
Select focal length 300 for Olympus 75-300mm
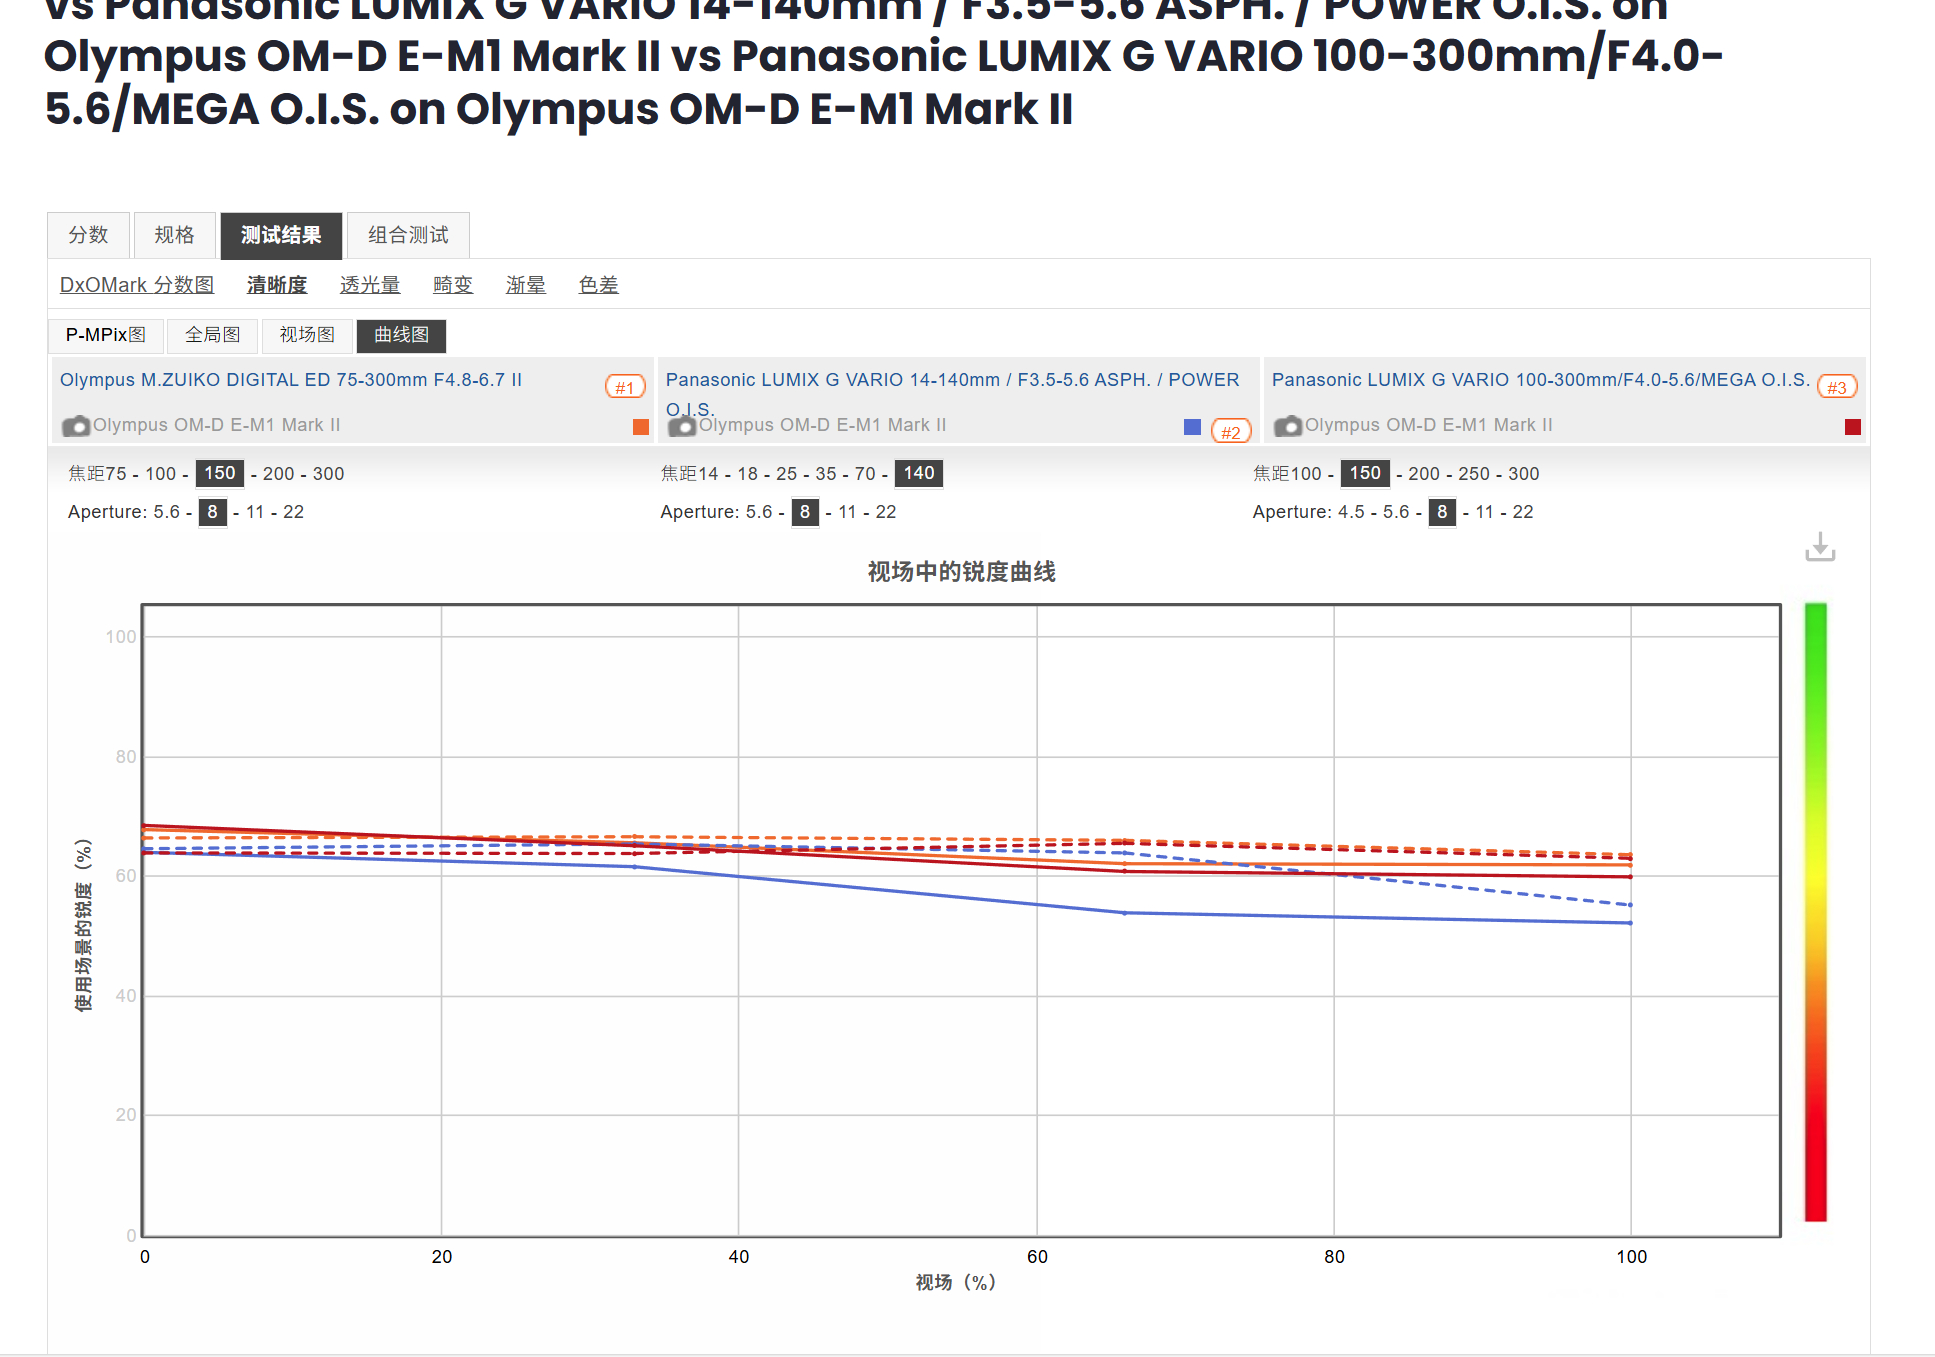[328, 474]
